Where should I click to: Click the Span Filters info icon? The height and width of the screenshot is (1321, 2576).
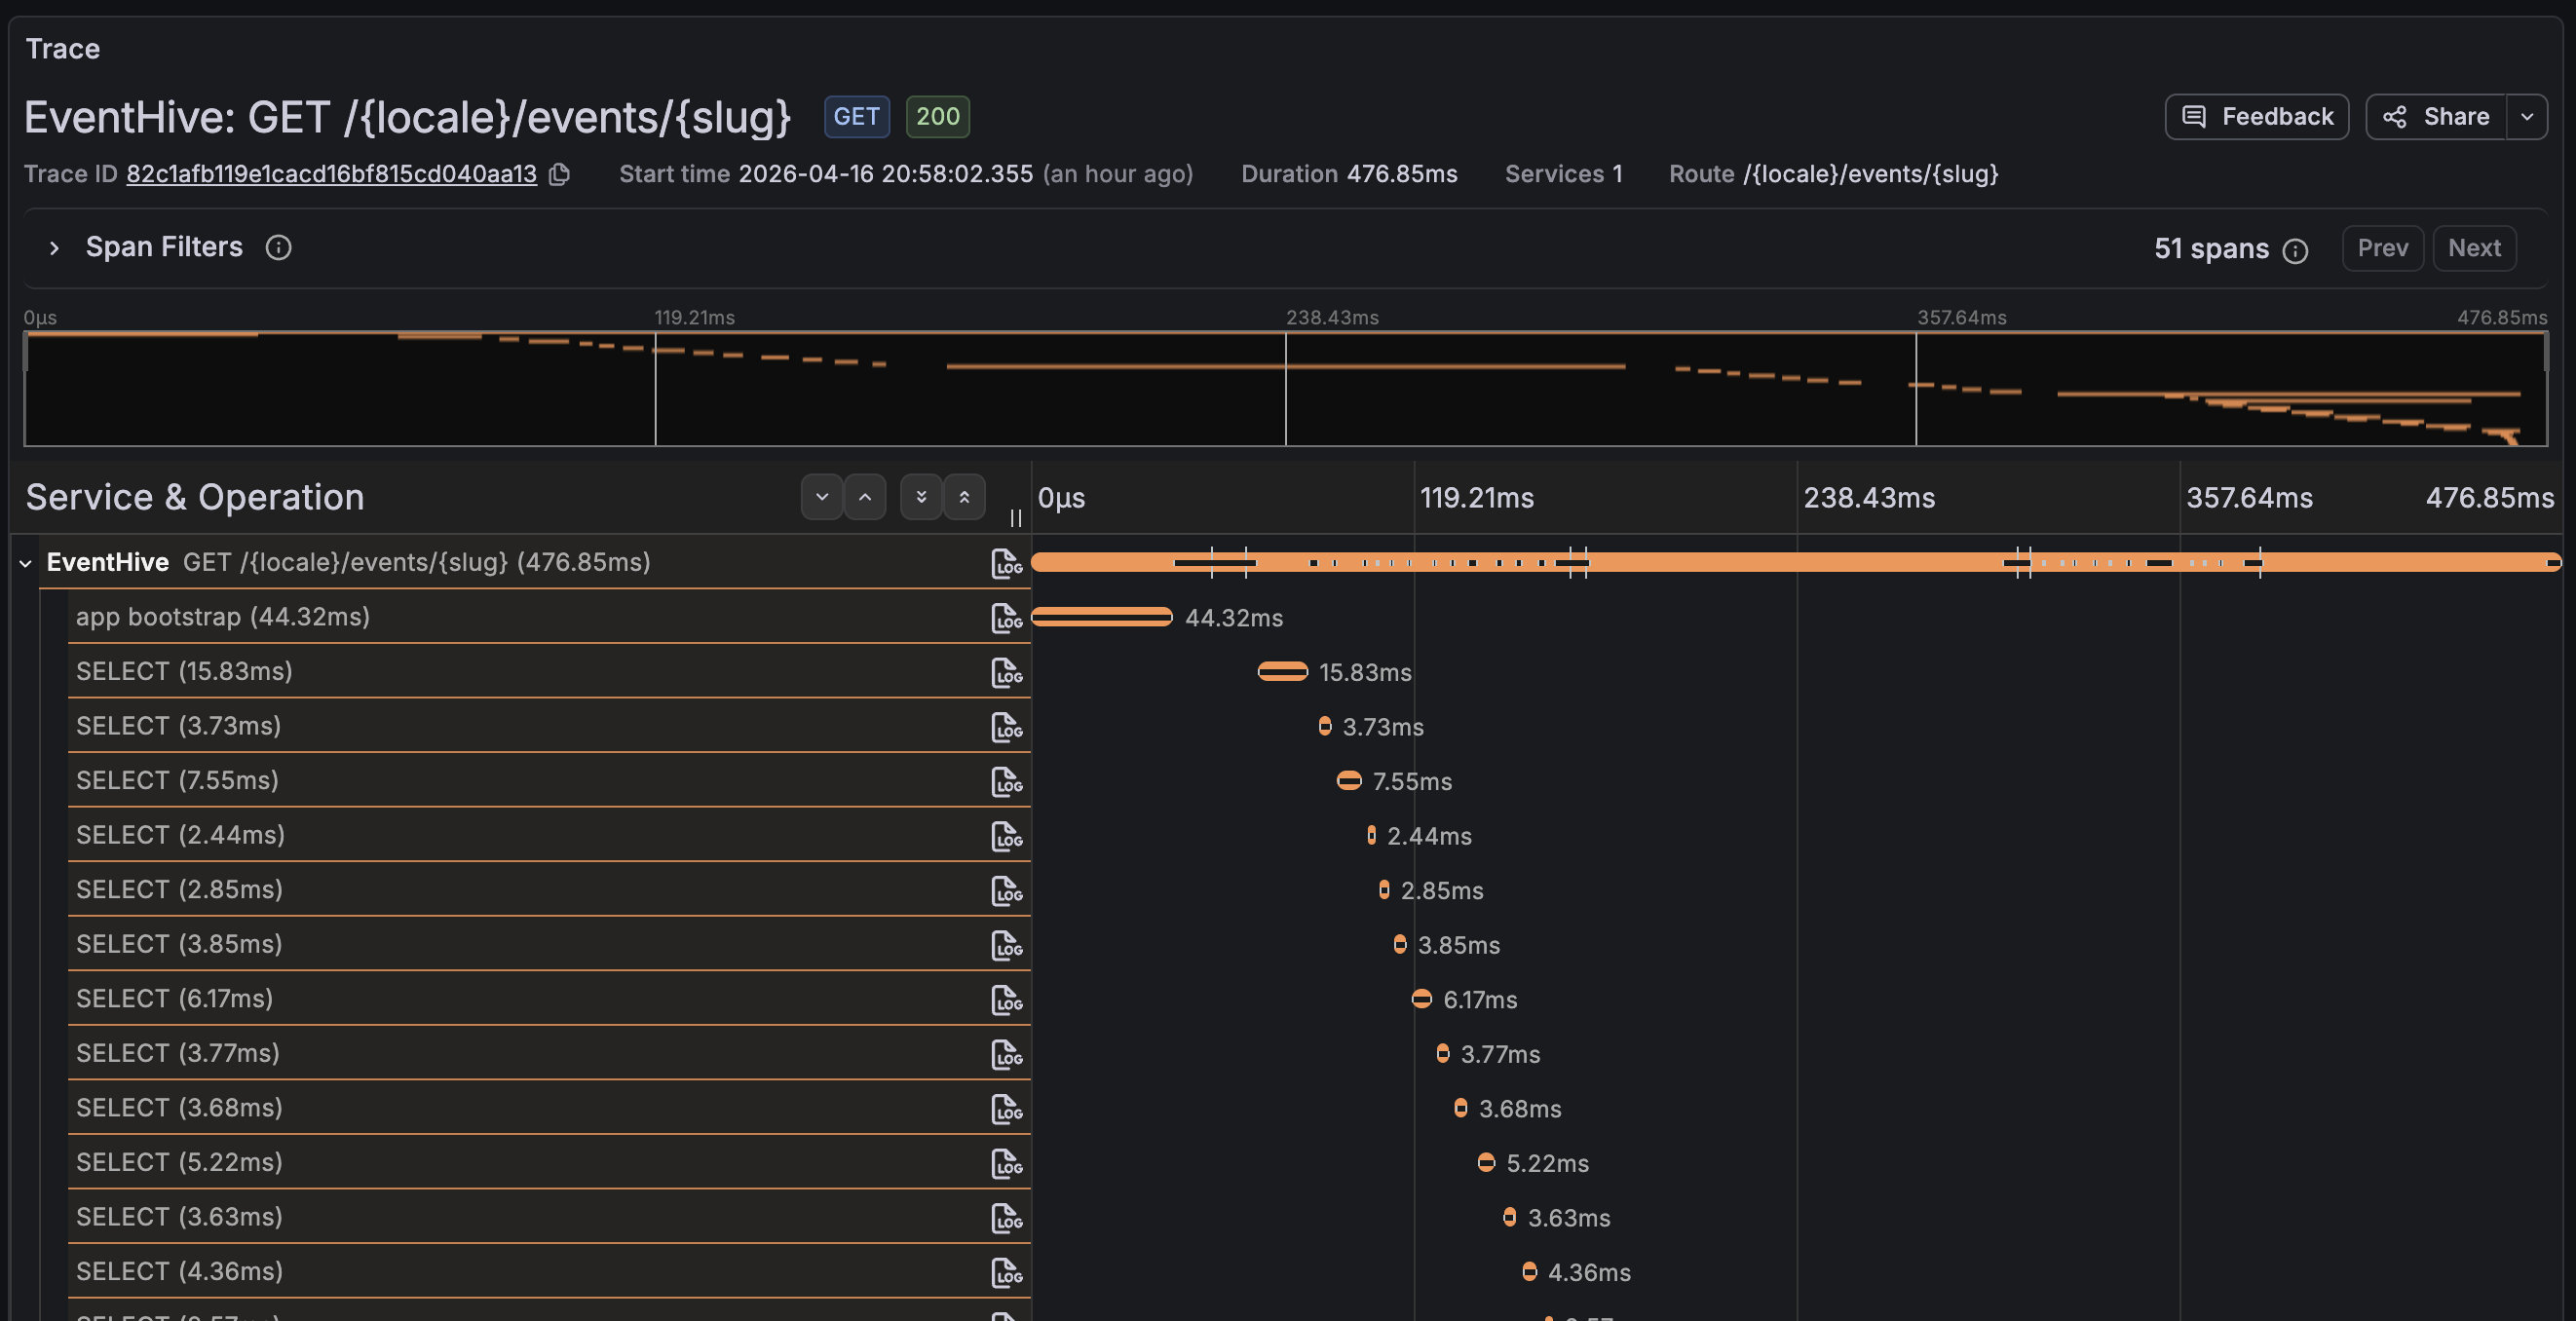[x=278, y=247]
